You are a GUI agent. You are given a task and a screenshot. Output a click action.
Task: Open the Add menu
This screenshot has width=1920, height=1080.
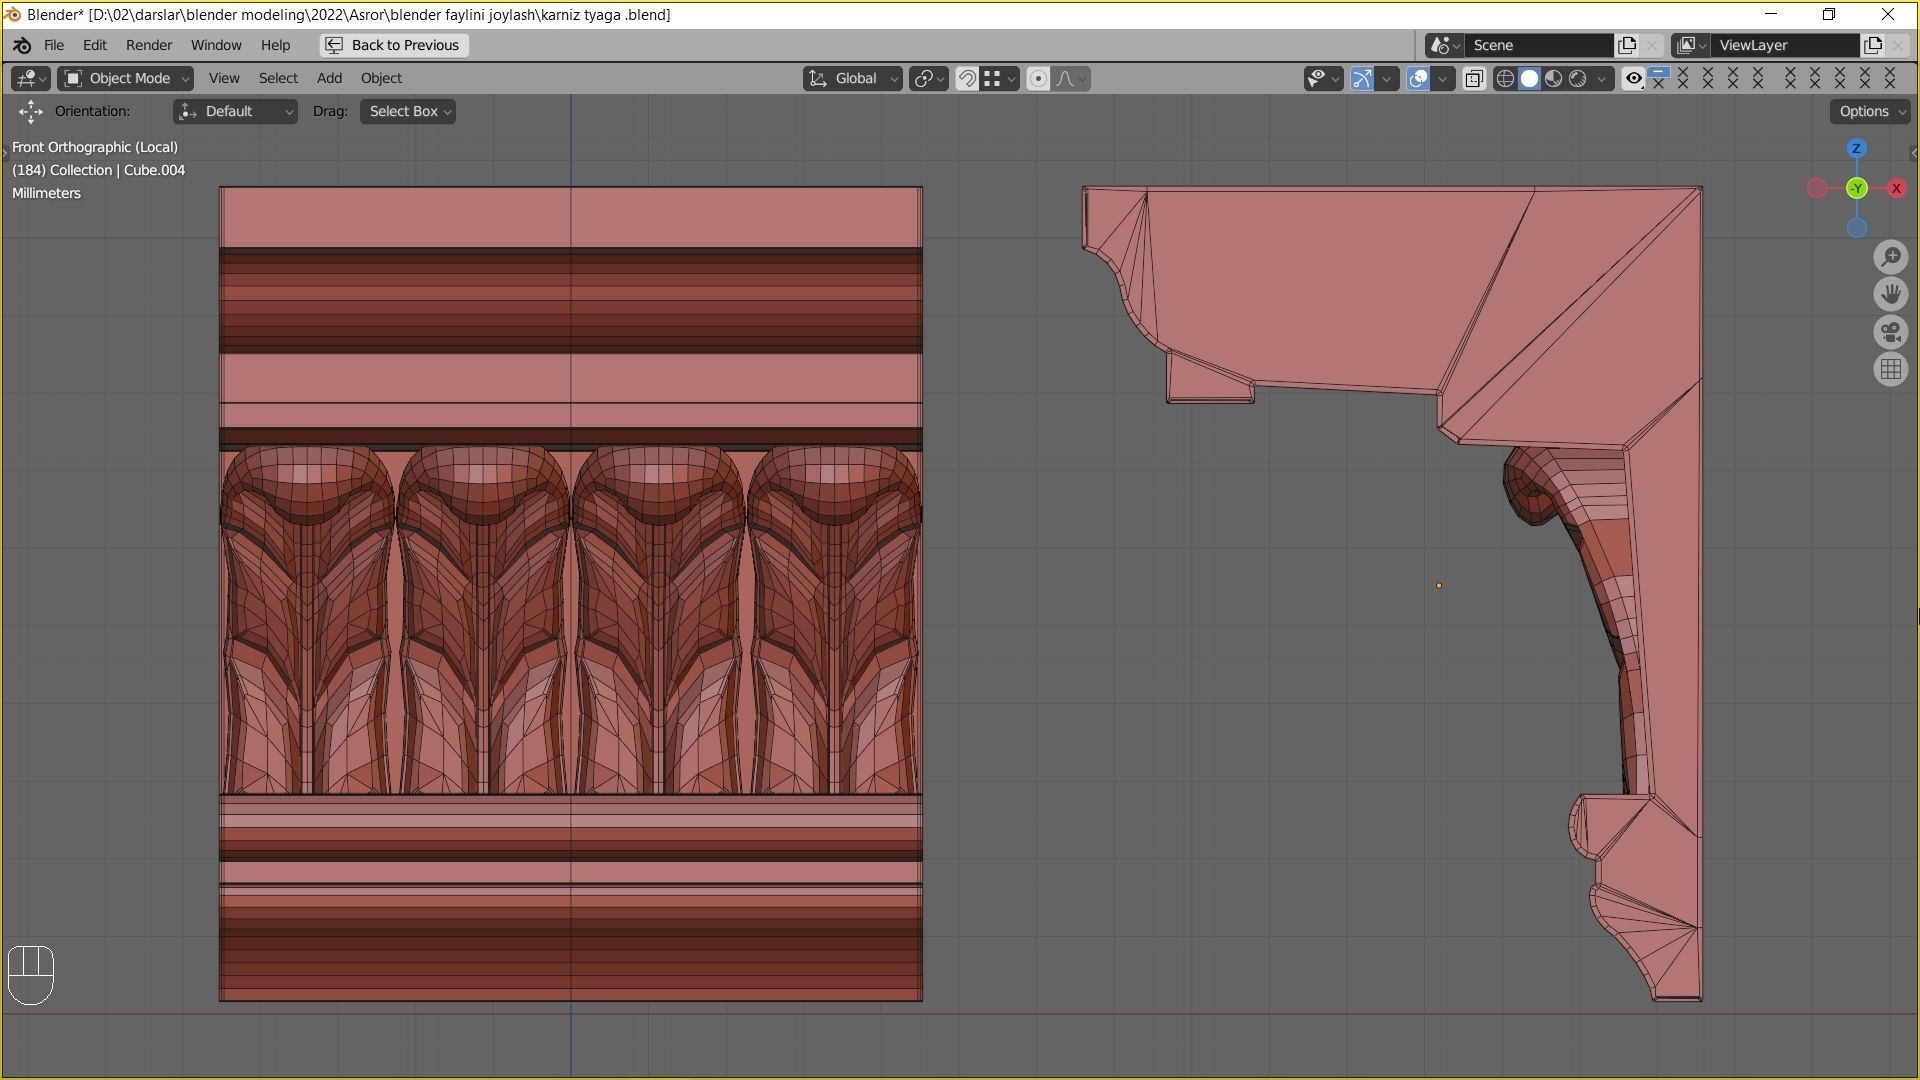pos(329,78)
